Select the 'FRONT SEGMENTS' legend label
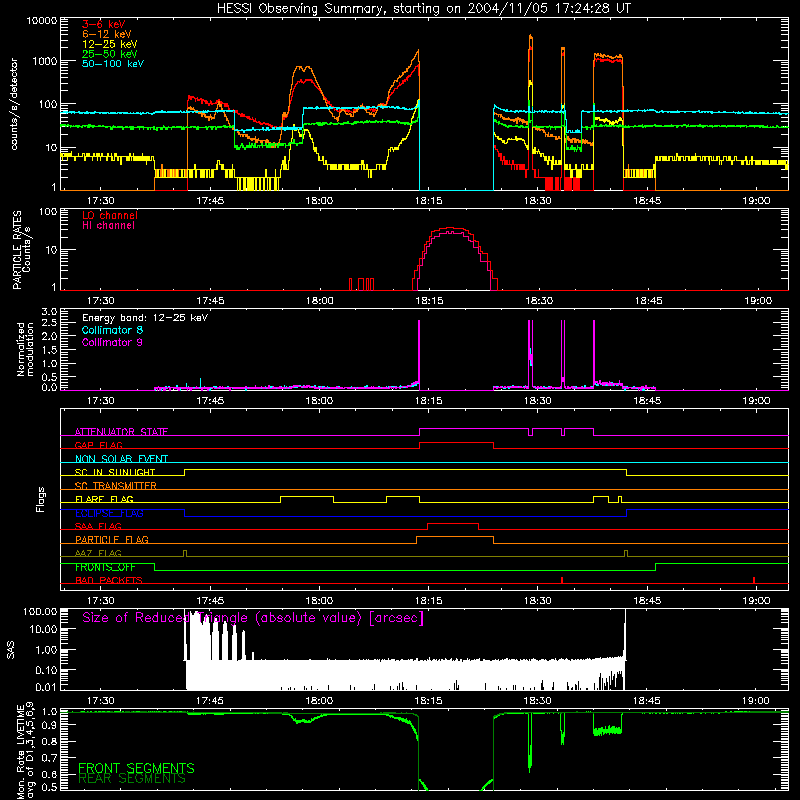Image resolution: width=800 pixels, height=800 pixels. pos(136,768)
